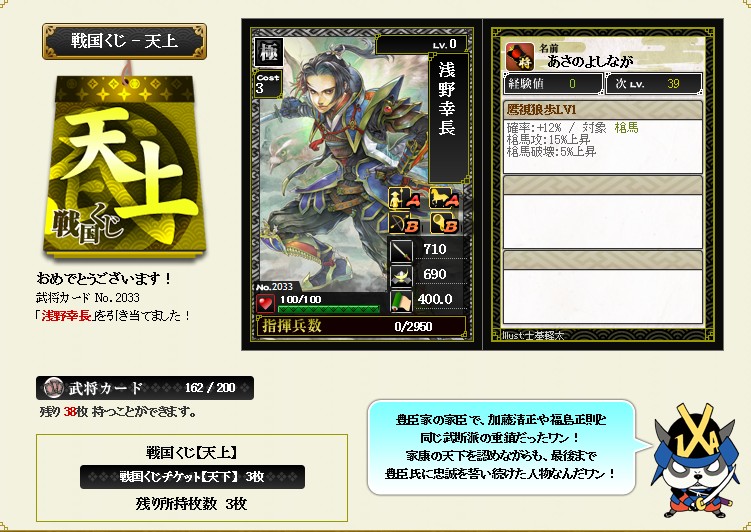Click the archer aptitude B icon
This screenshot has height=532, width=751.
(x=404, y=223)
